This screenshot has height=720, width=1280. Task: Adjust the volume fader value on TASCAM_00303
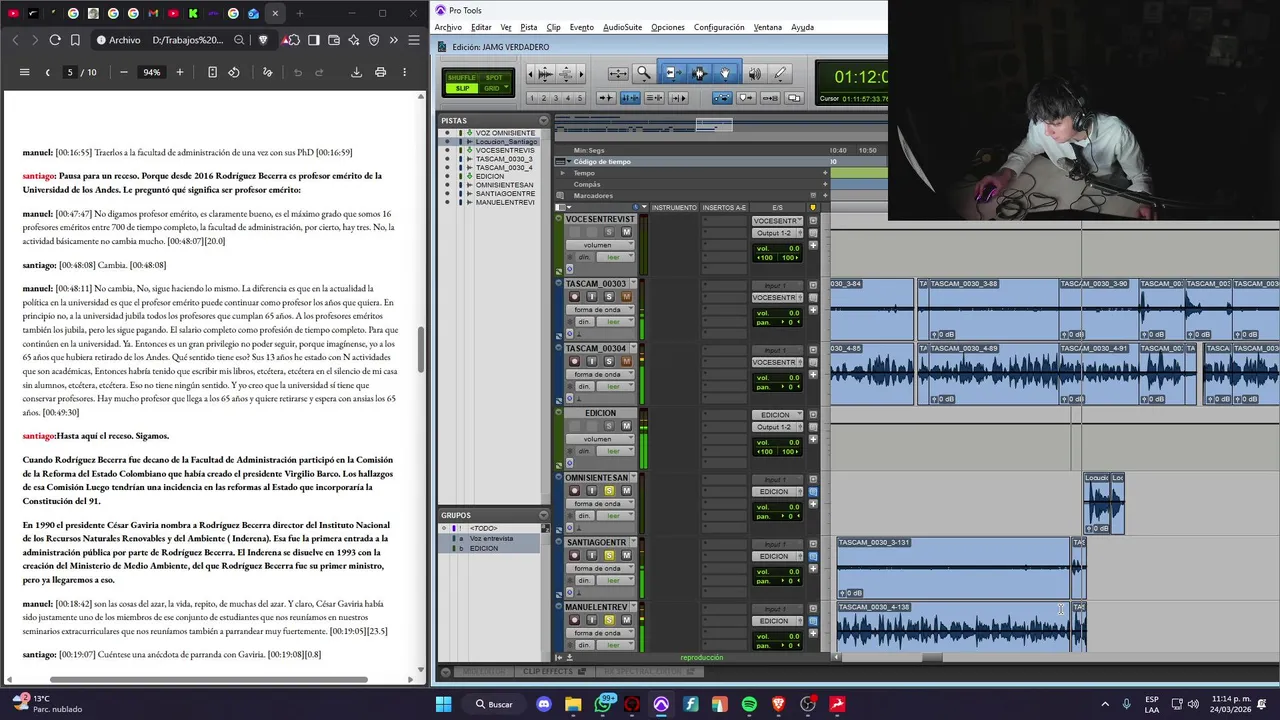777,313
